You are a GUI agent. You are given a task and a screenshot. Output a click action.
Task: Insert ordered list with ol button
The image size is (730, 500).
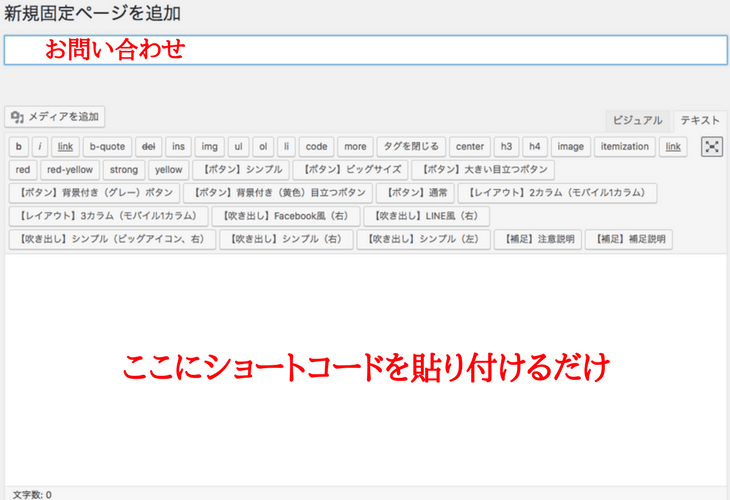(263, 147)
